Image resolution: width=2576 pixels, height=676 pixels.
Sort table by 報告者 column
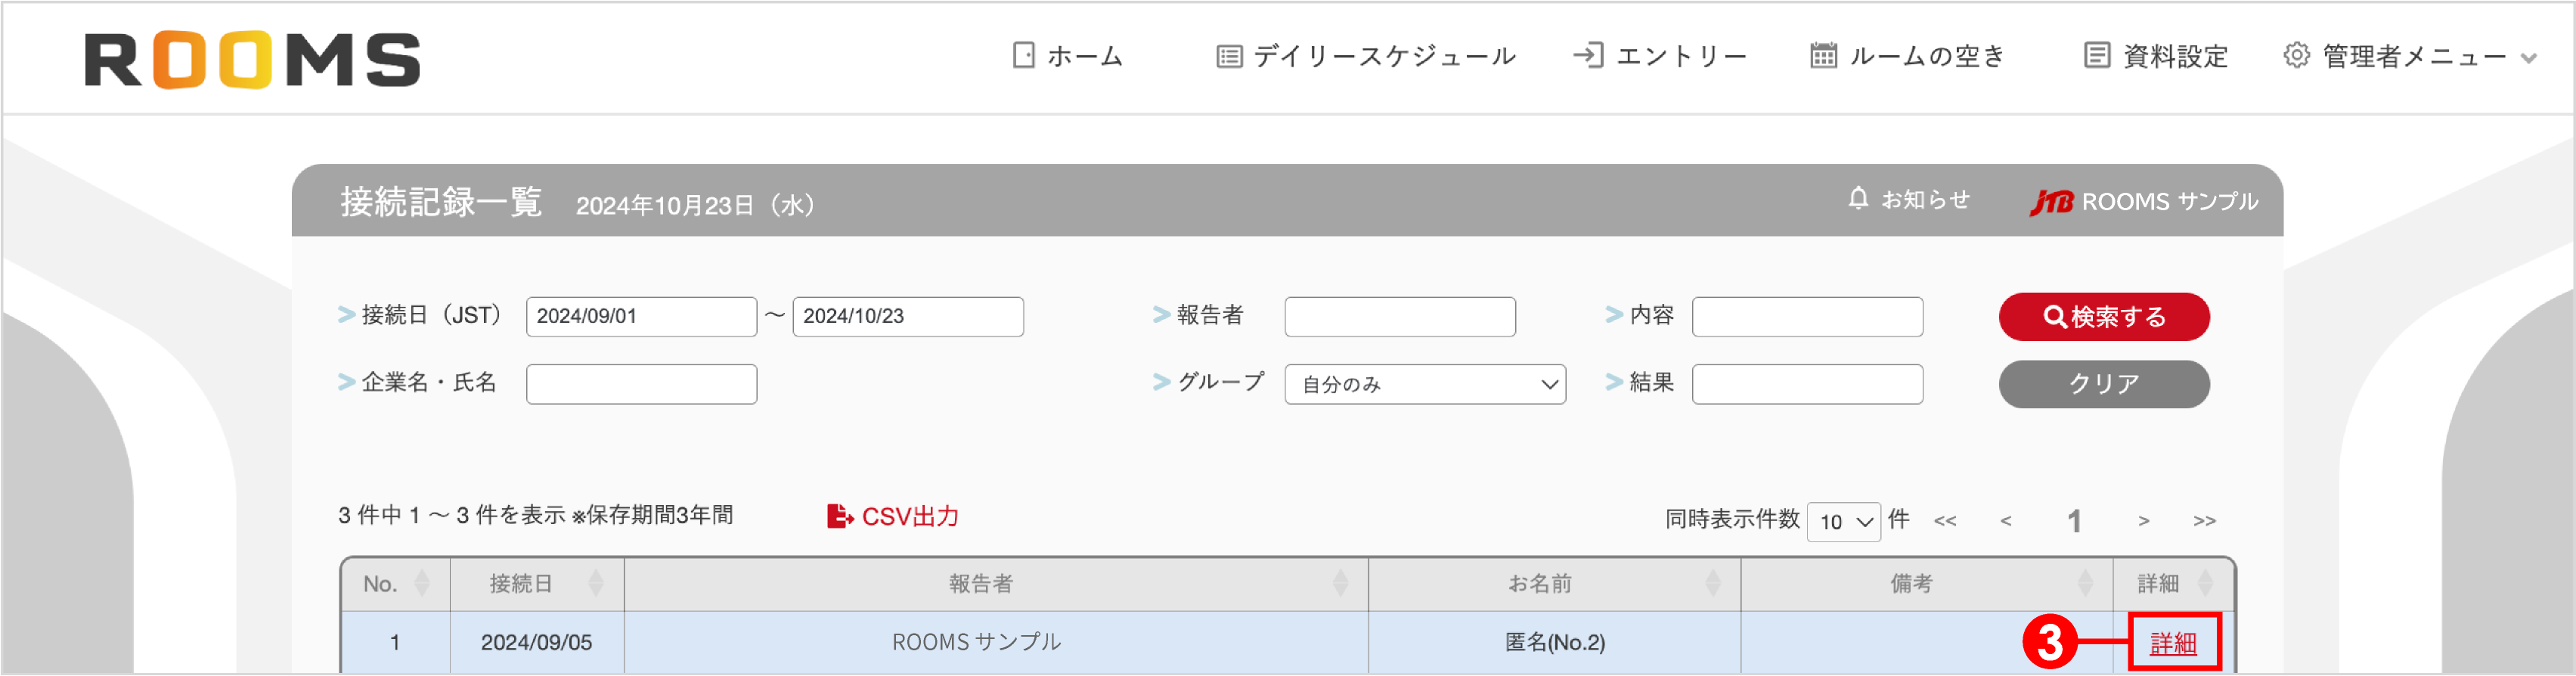pos(996,584)
